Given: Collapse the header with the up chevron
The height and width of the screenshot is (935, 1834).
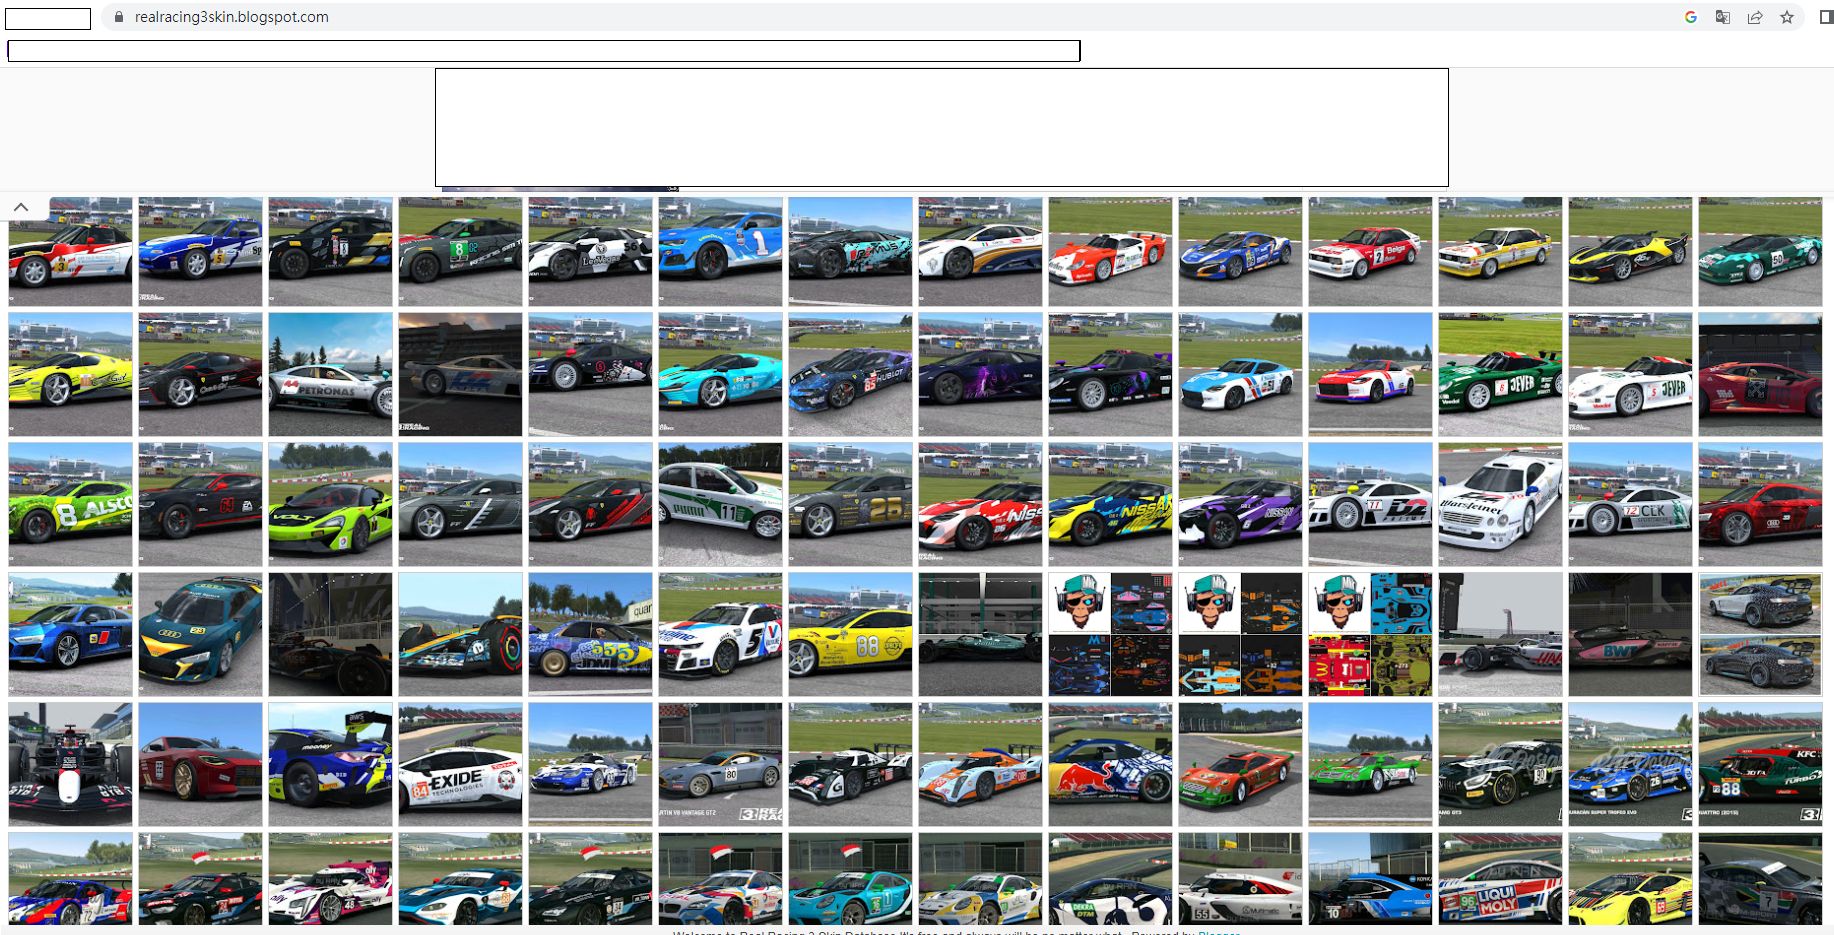Looking at the screenshot, I should [20, 208].
